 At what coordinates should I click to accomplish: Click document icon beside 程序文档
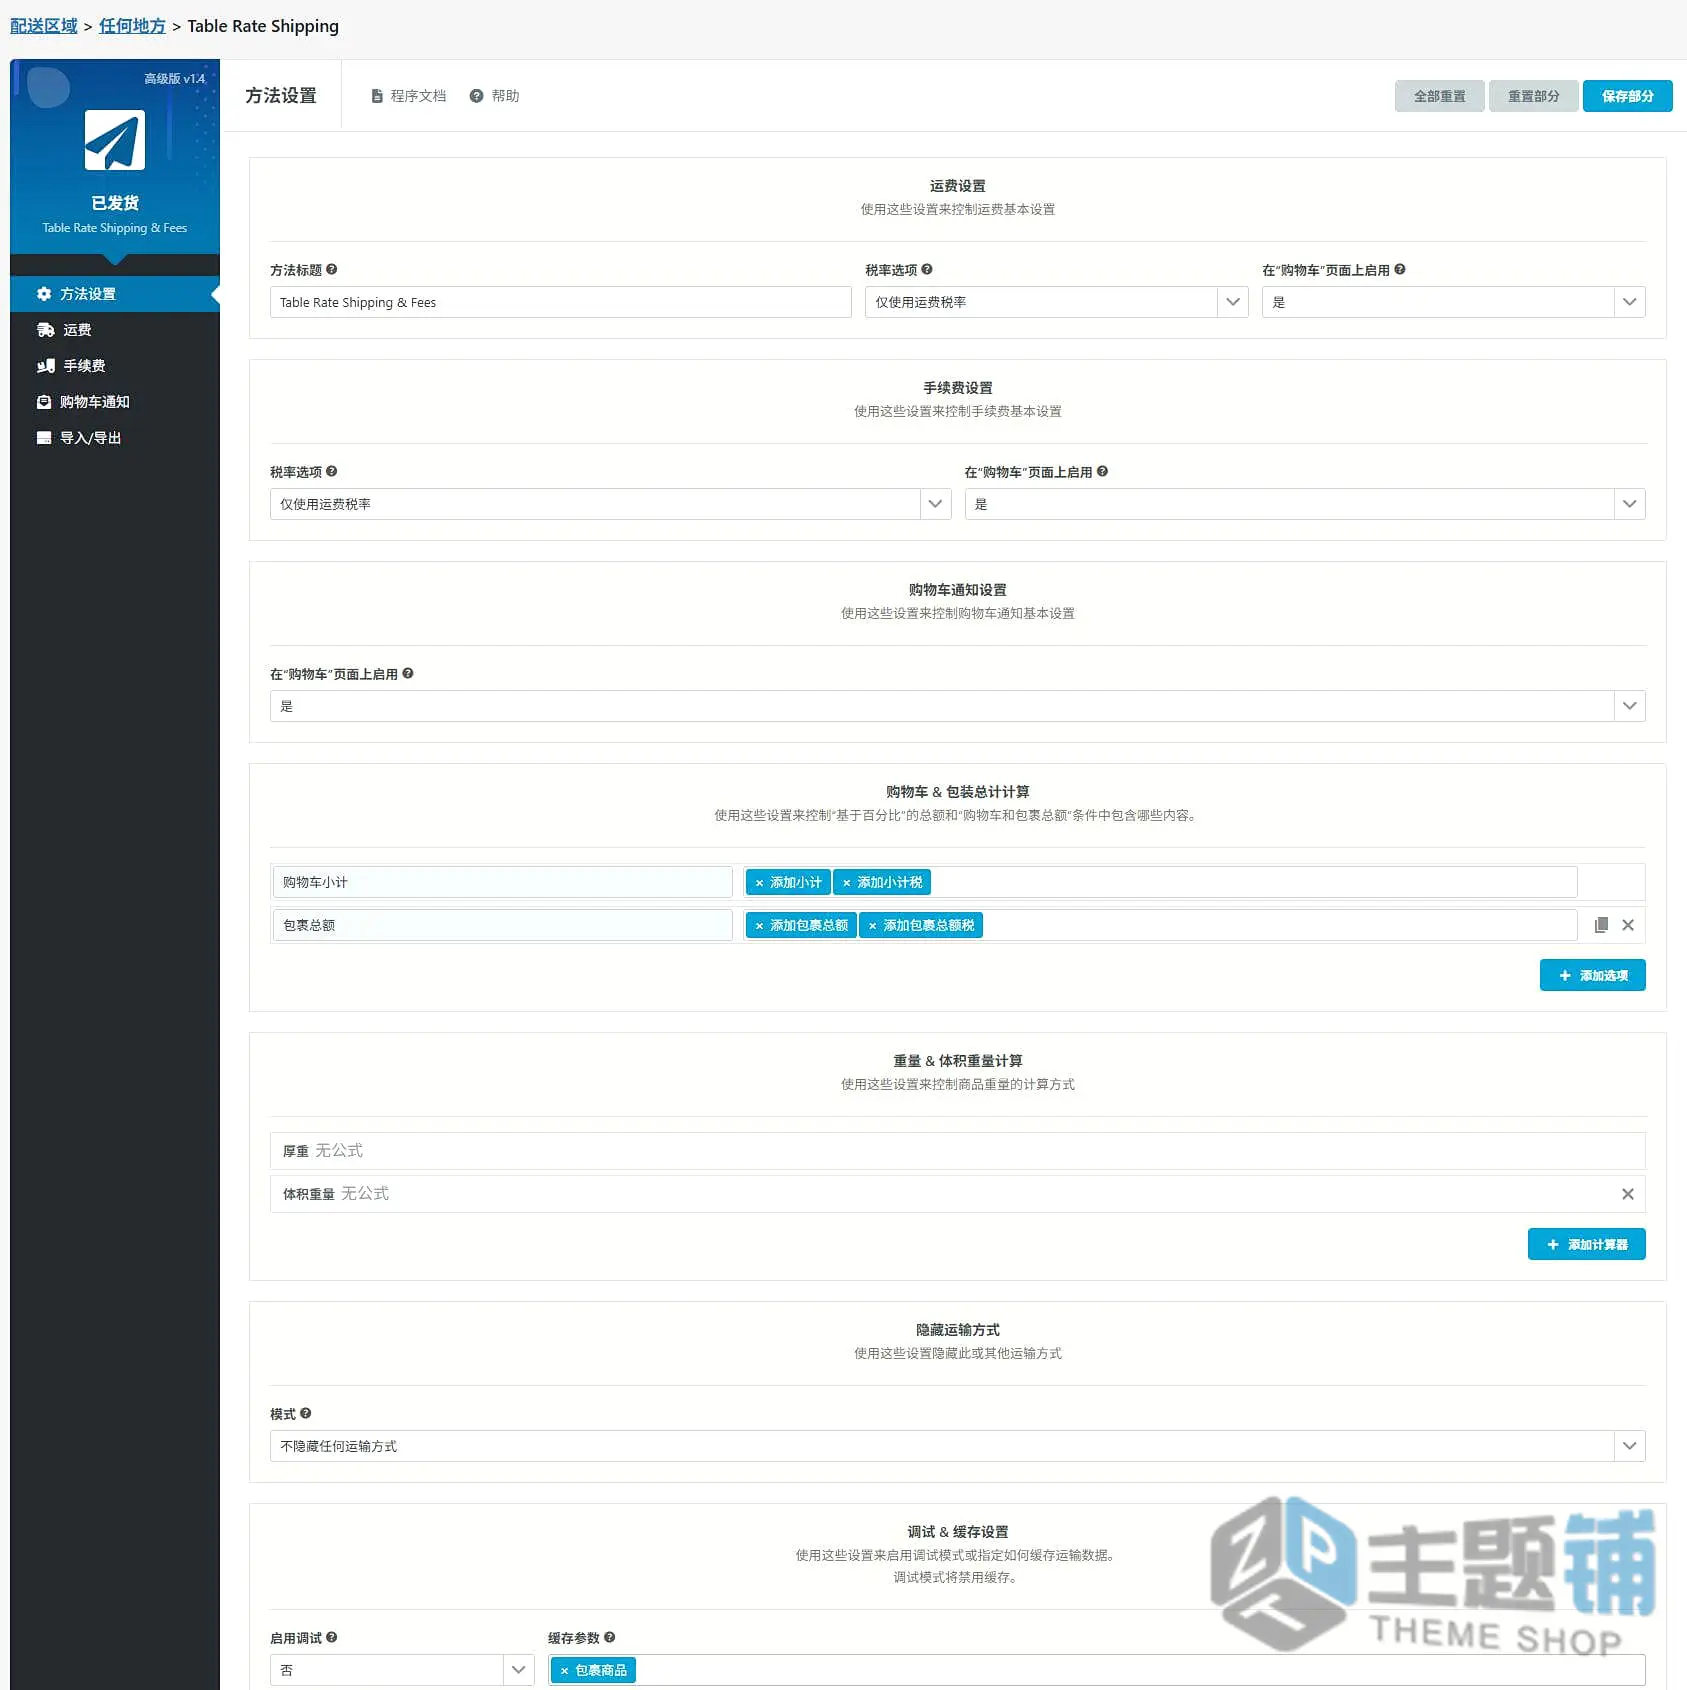pos(377,96)
